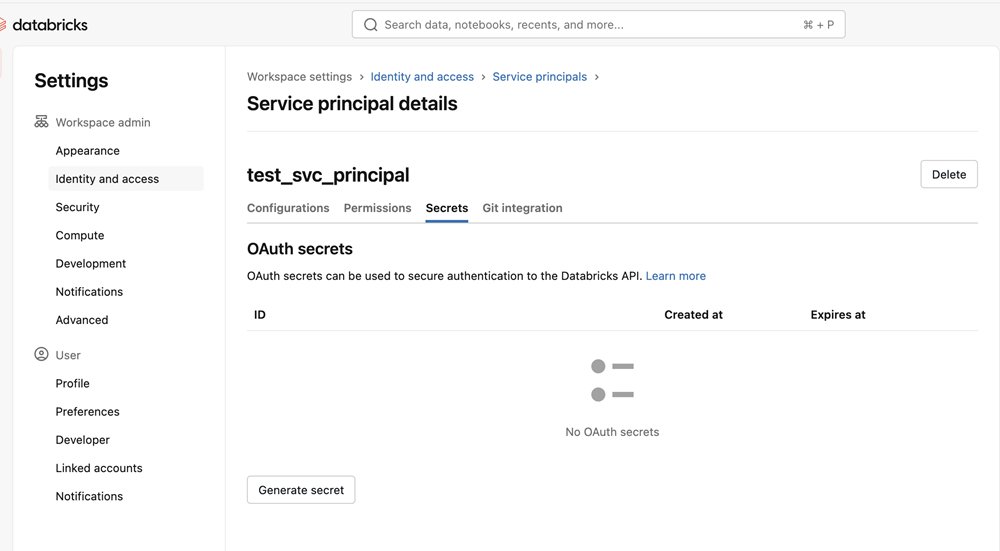
Task: Switch to the Permissions tab
Action: point(378,208)
